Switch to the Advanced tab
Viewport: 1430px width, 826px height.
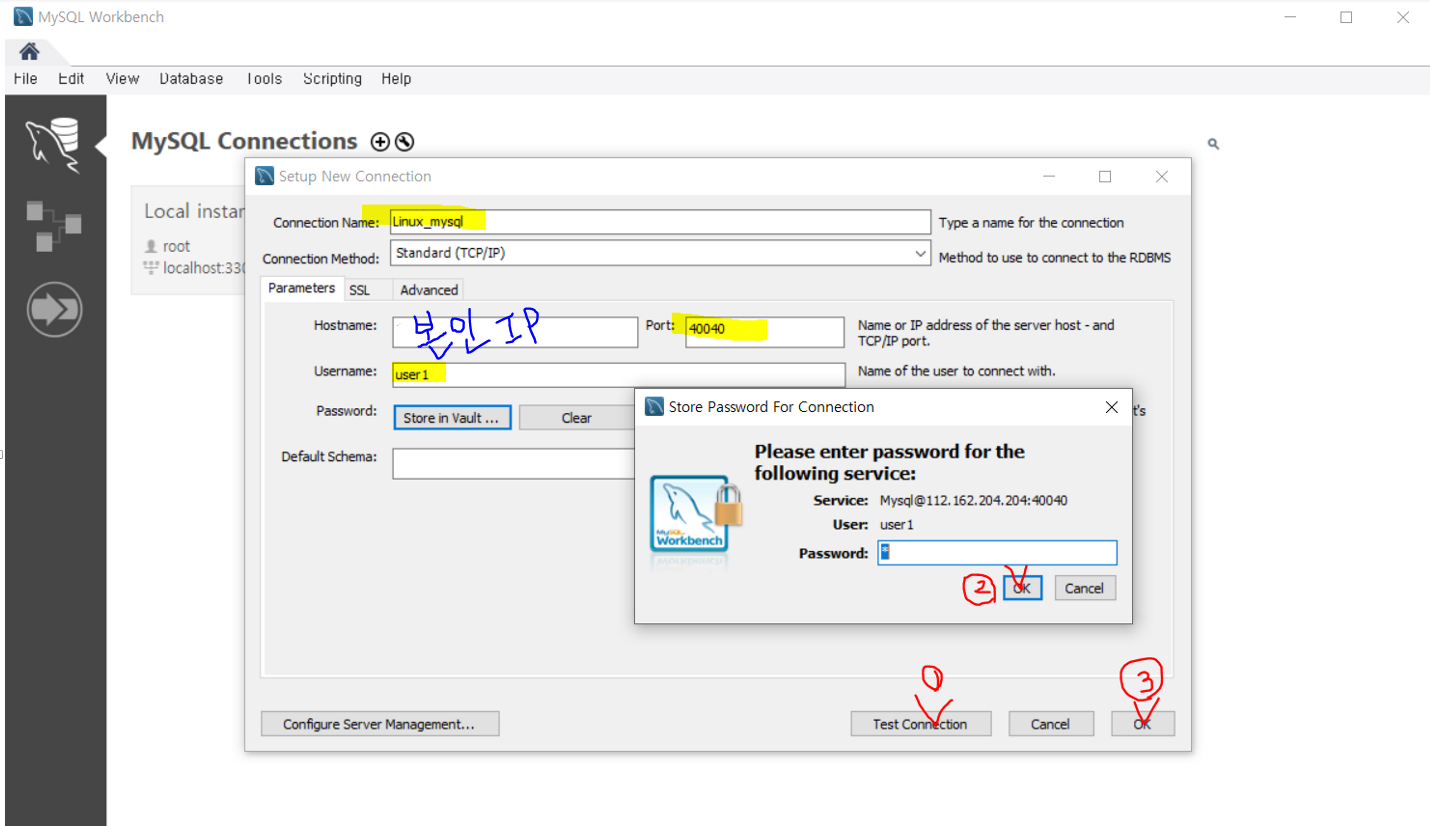point(429,290)
